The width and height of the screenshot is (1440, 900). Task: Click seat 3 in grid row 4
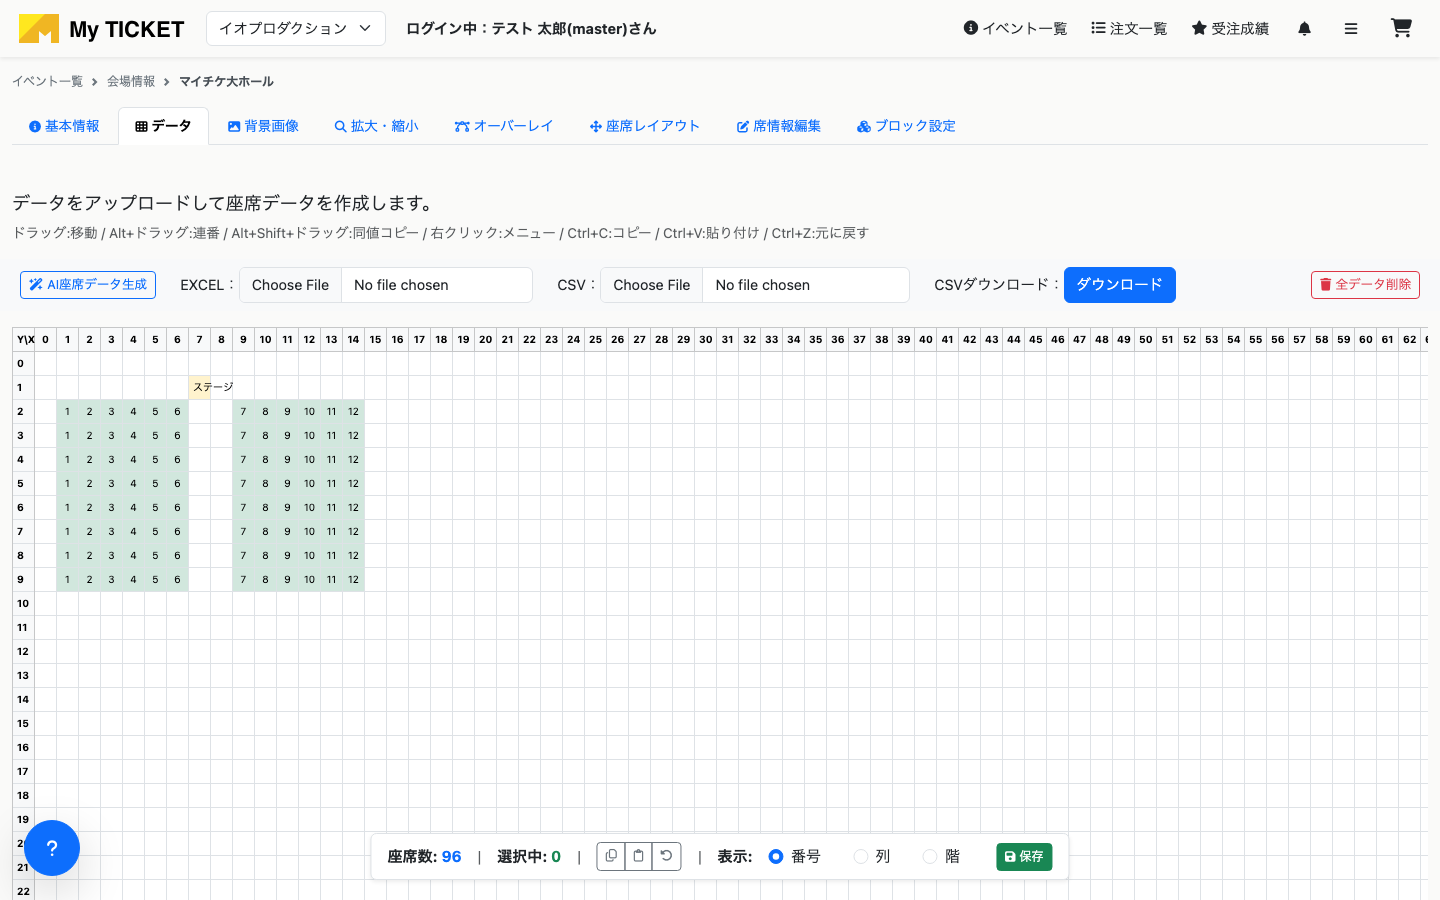(x=112, y=459)
